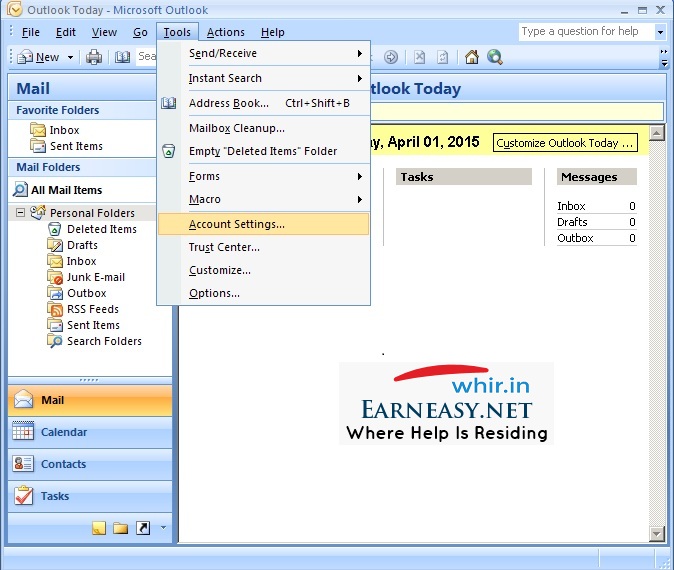The height and width of the screenshot is (570, 674).
Task: Click the scrollbar up arrow
Action: point(657,133)
